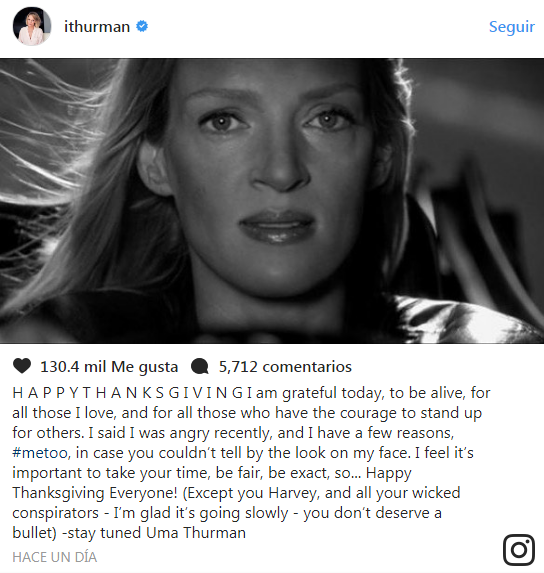Click the spaced HAPPY THANKSGIVING caption opening

[128, 393]
